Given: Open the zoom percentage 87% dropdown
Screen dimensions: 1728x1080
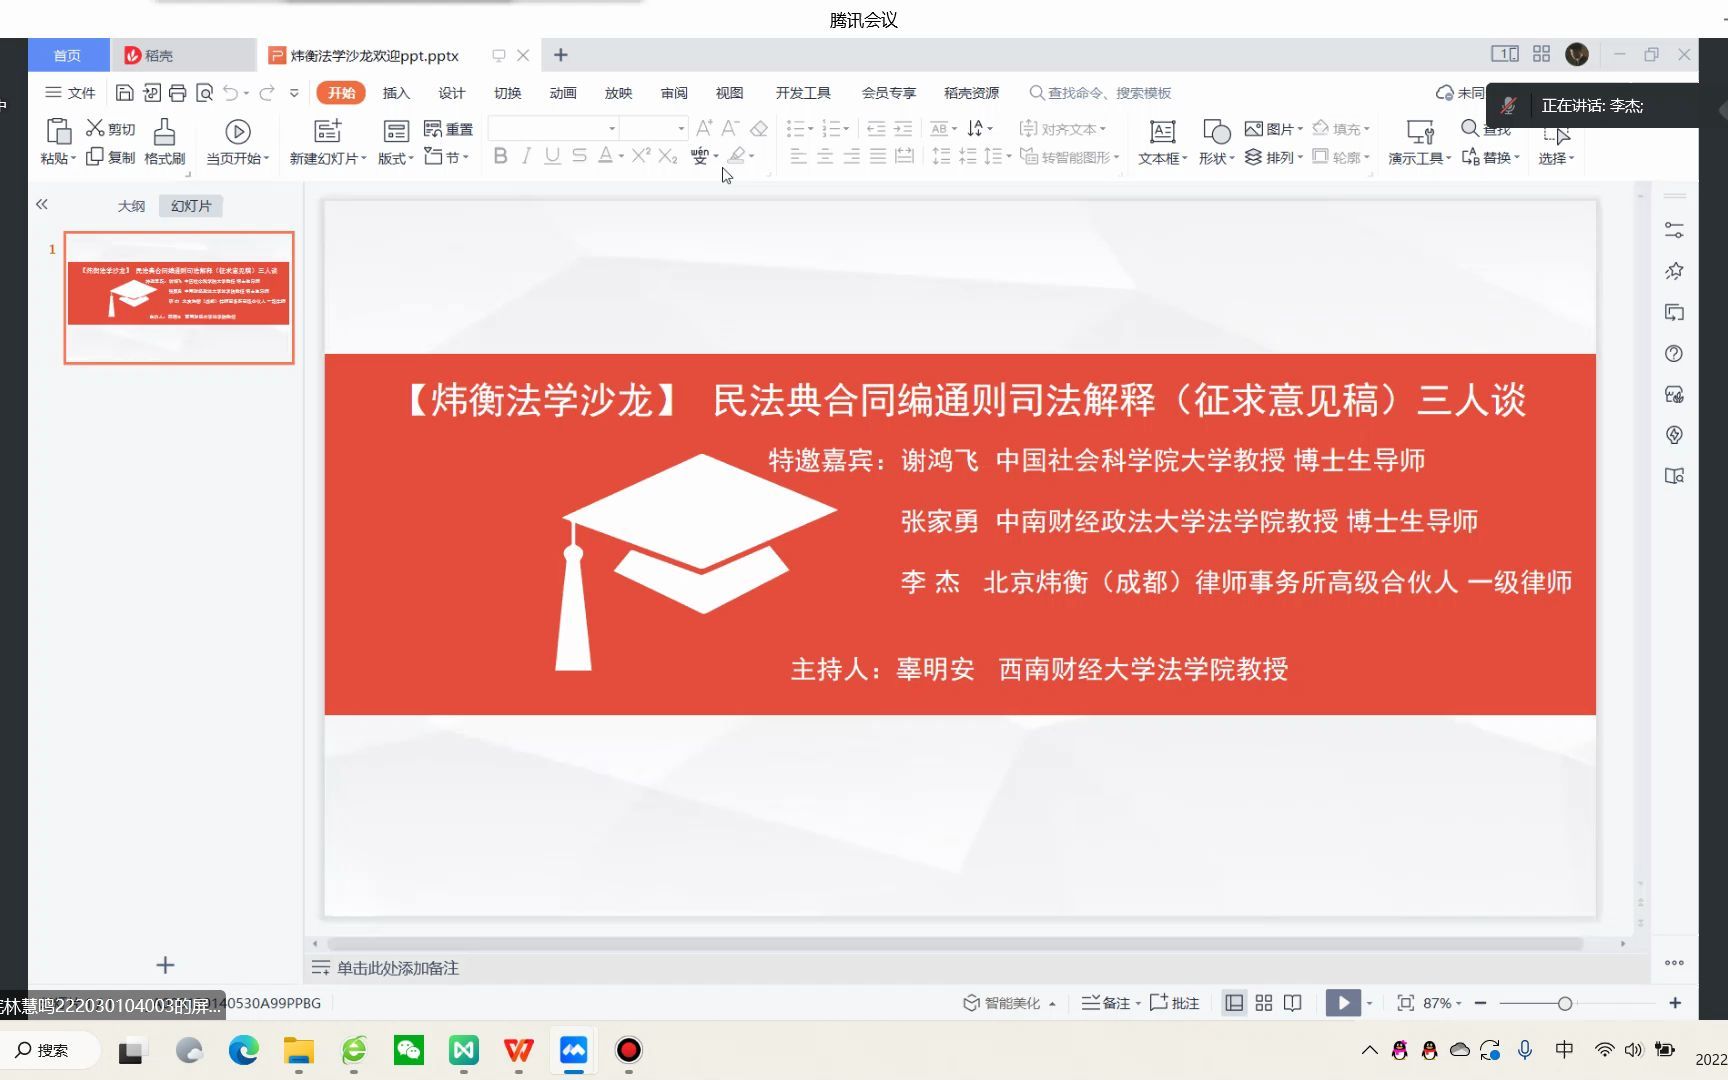Looking at the screenshot, I should 1442,1003.
